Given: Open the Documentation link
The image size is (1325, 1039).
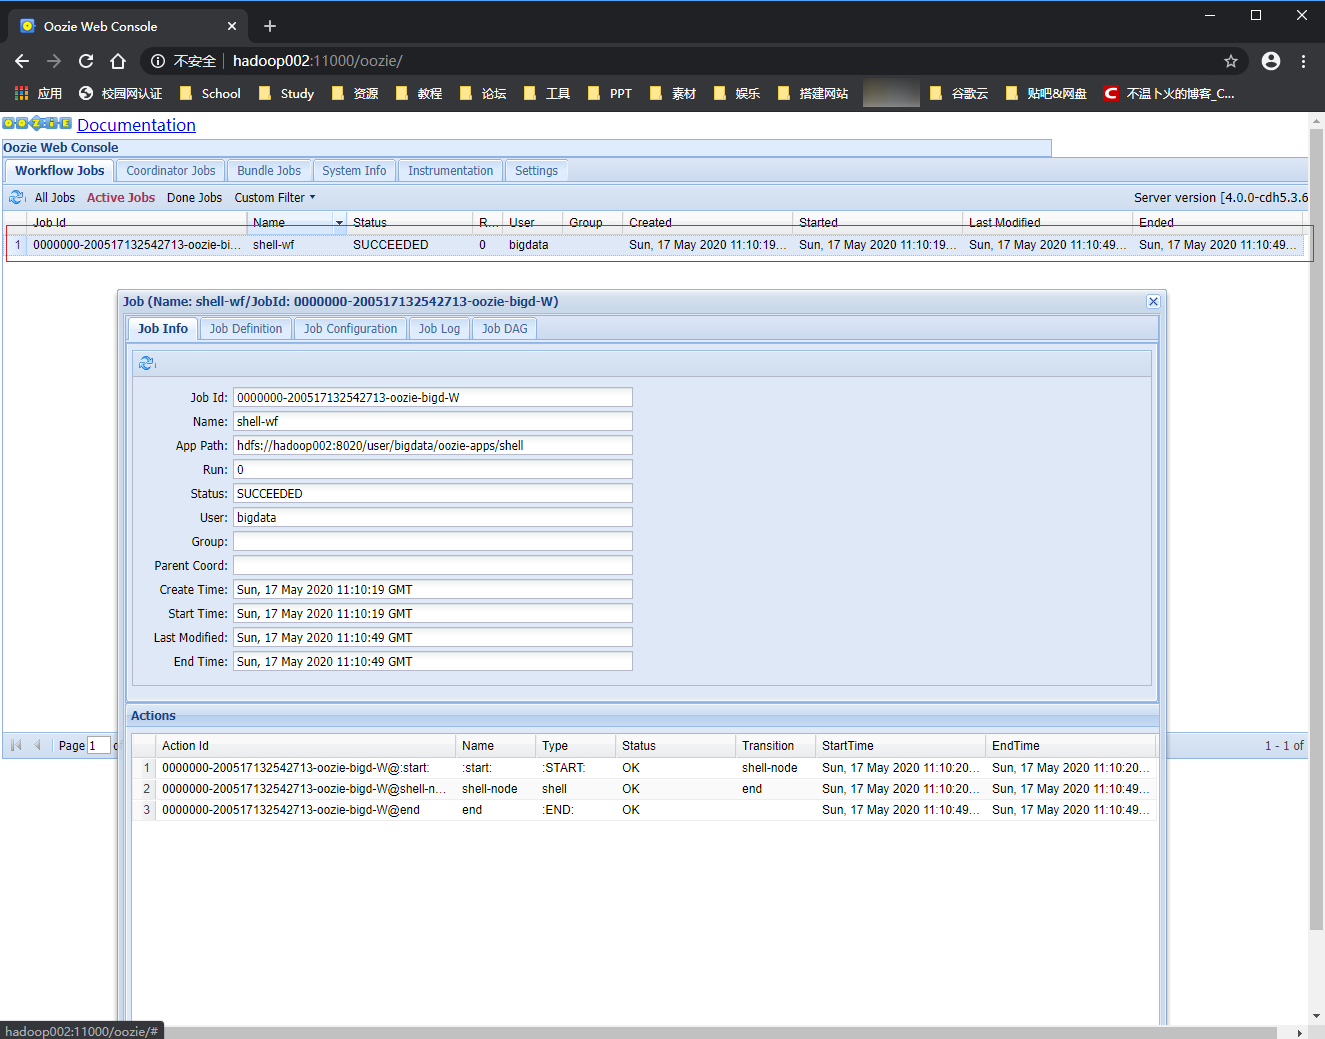Looking at the screenshot, I should [x=136, y=125].
